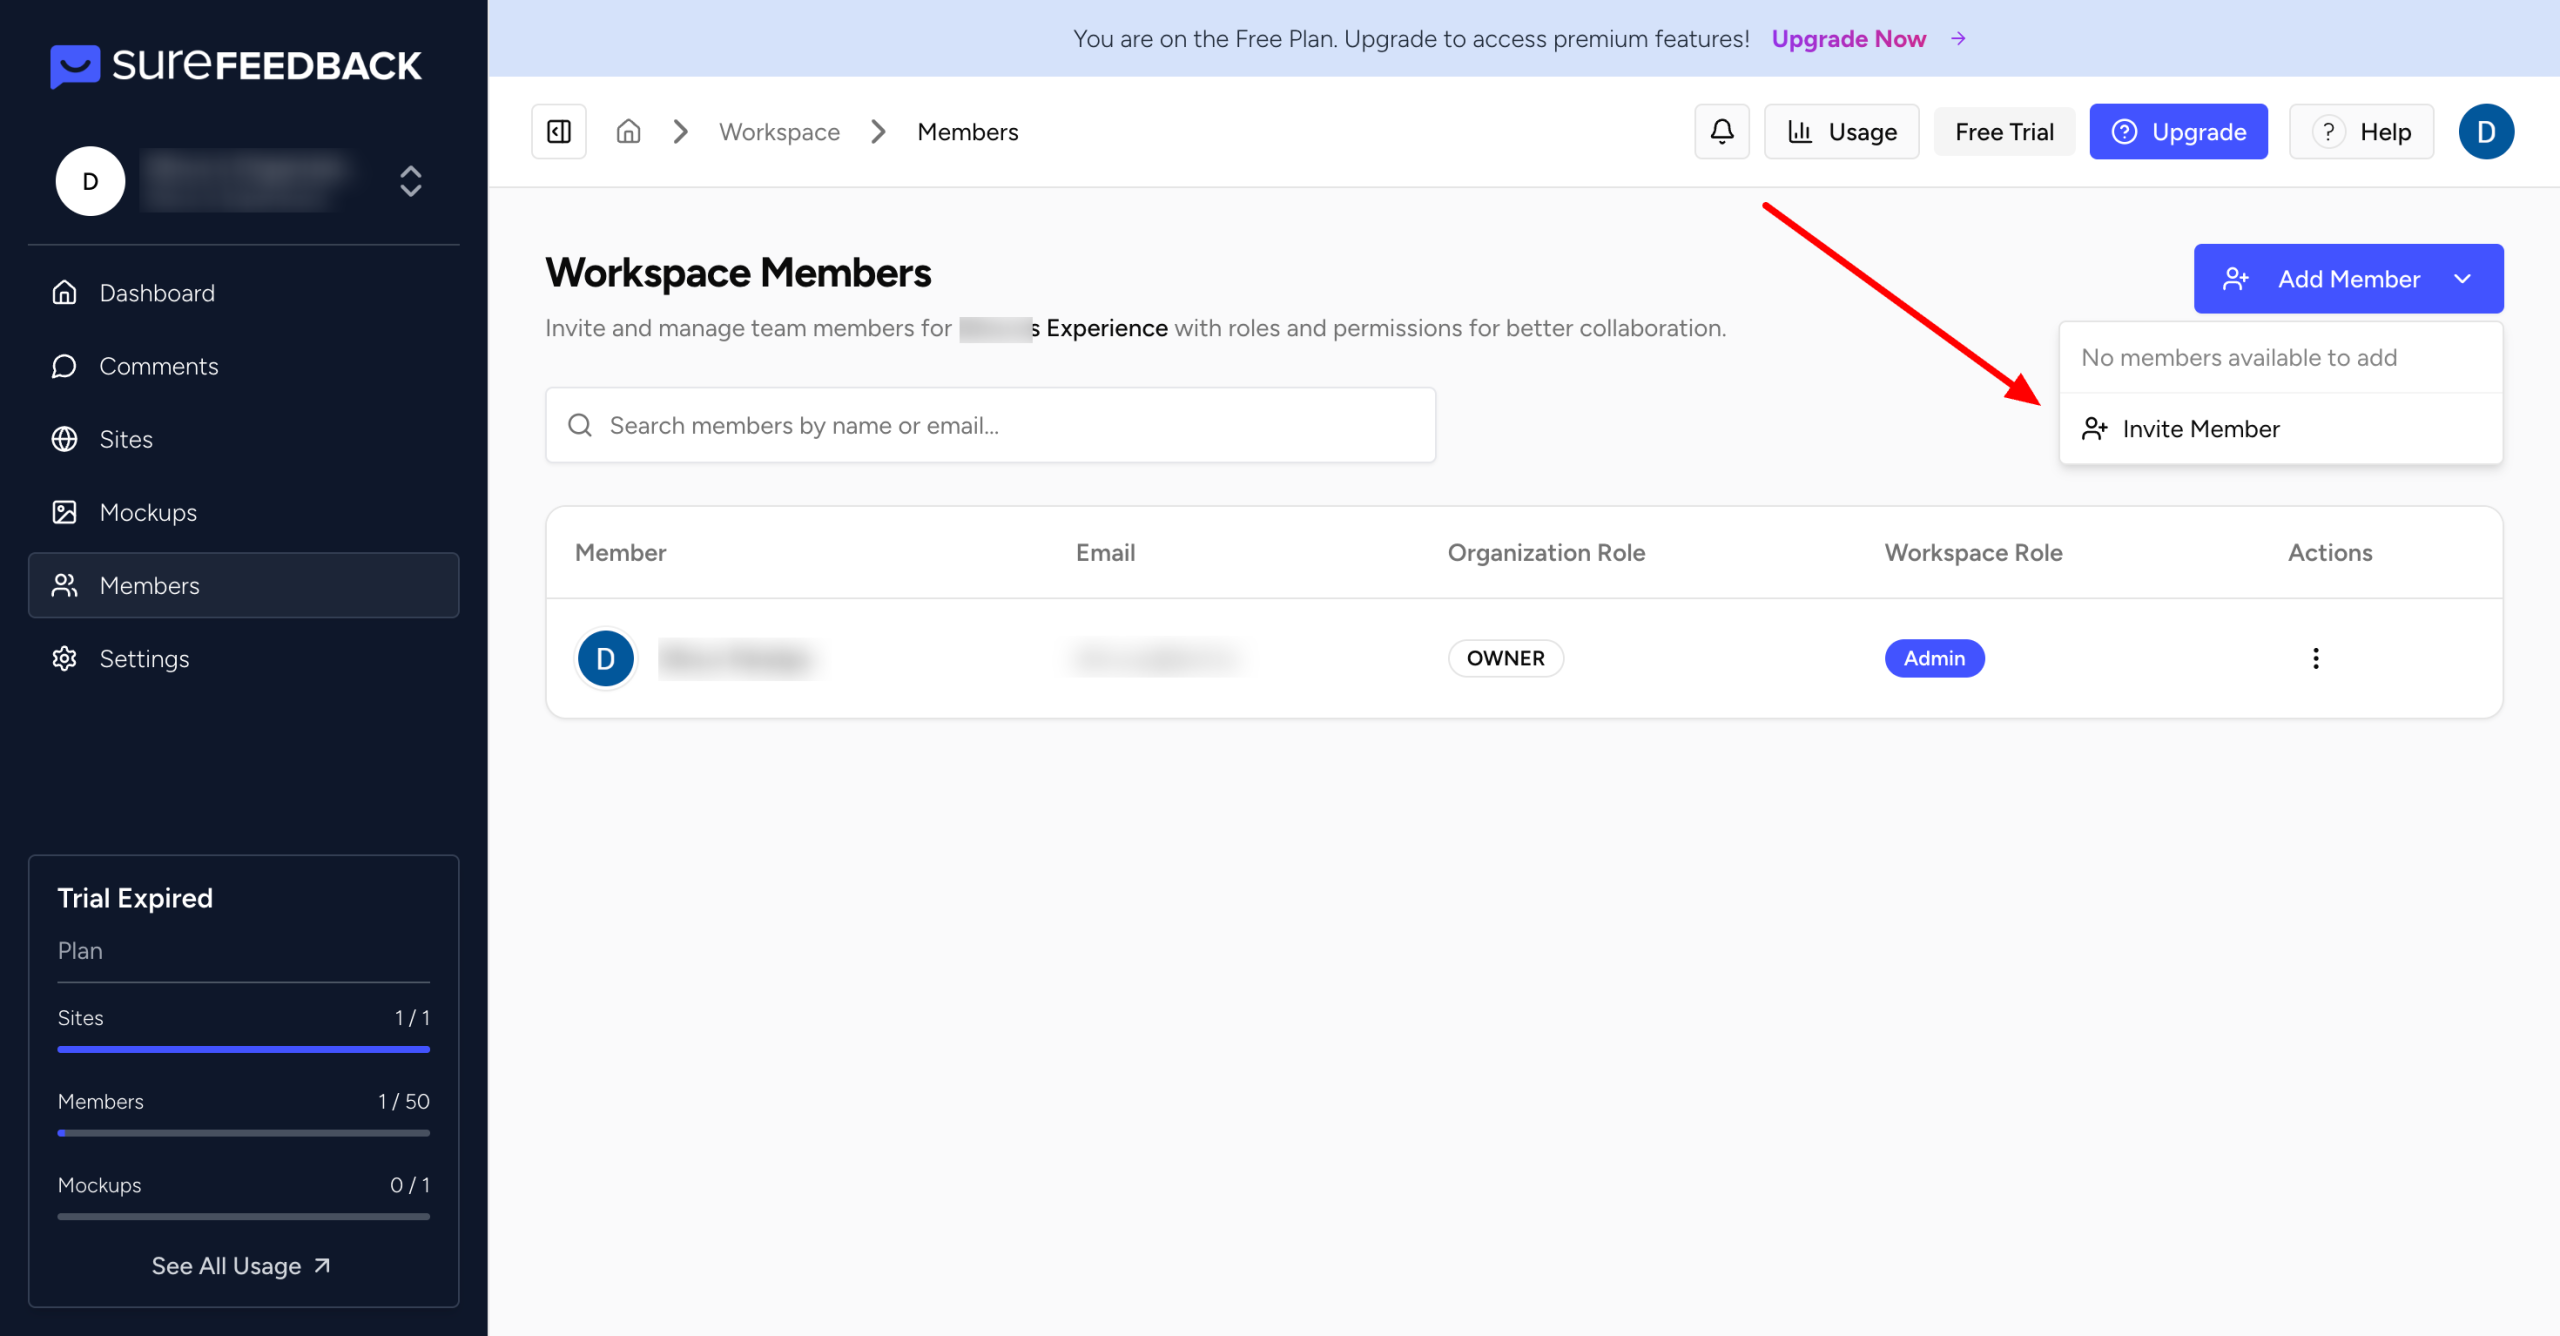The width and height of the screenshot is (2560, 1336).
Task: Click the Workspace breadcrumb
Action: 779,132
